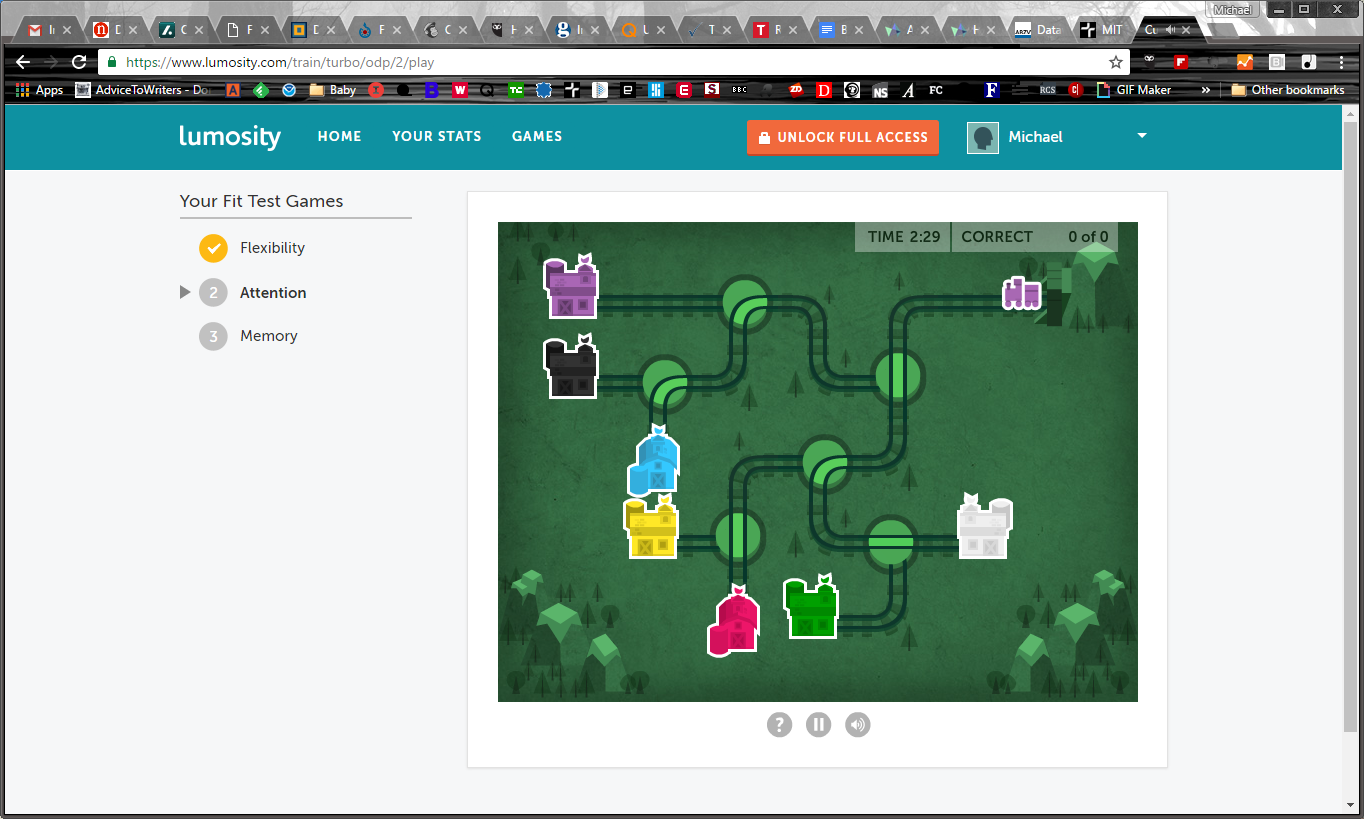Expand the Attention game arrow
The height and width of the screenshot is (819, 1364).
pyautogui.click(x=184, y=292)
